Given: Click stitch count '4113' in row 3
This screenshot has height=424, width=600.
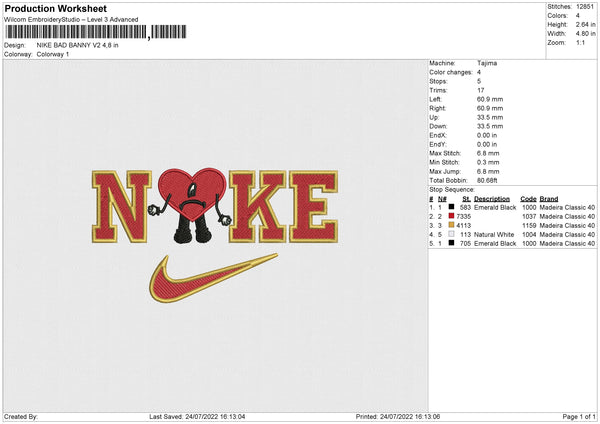Looking at the screenshot, I should point(463,225).
